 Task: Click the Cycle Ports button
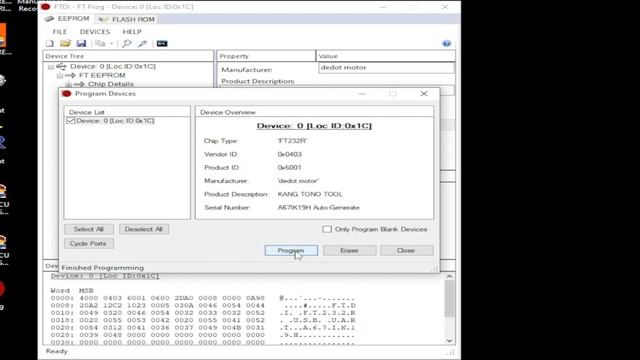[x=89, y=243]
